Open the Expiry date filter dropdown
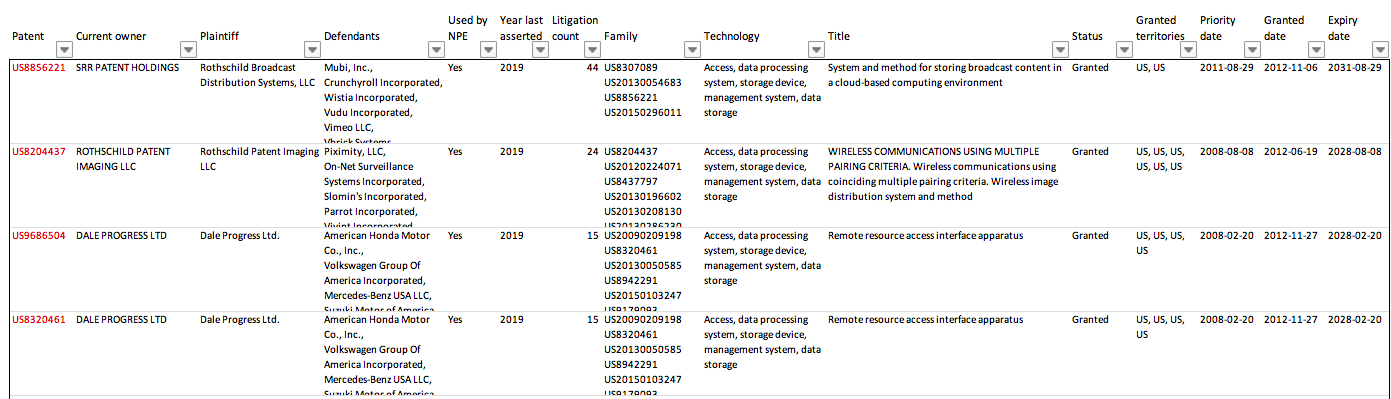Viewport: 1391px width, 399px height. [x=1380, y=49]
